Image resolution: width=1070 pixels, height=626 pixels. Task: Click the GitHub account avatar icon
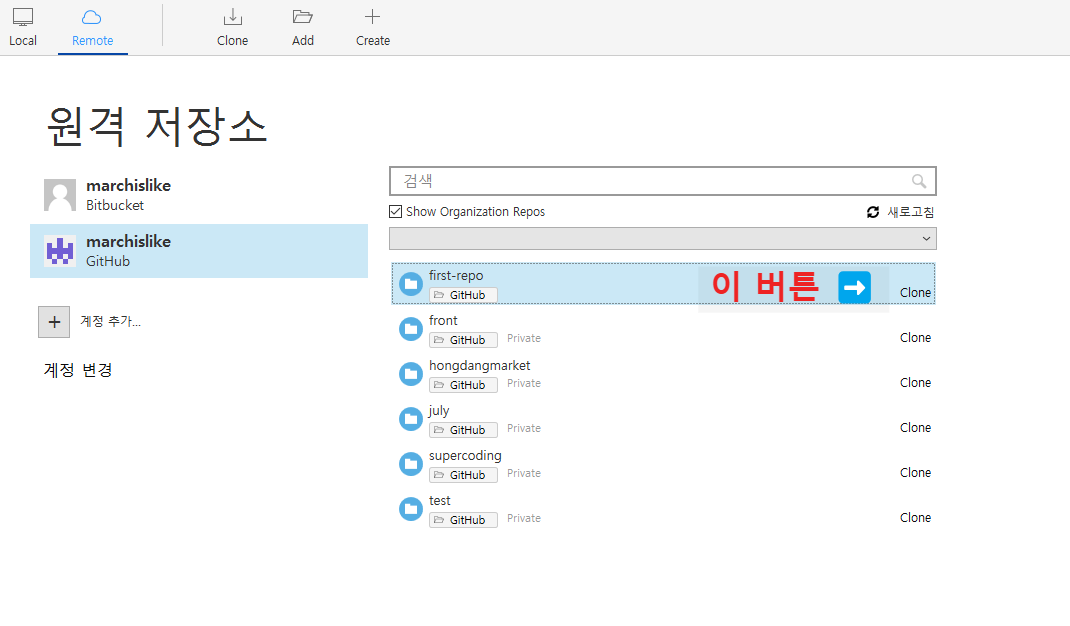tap(60, 251)
